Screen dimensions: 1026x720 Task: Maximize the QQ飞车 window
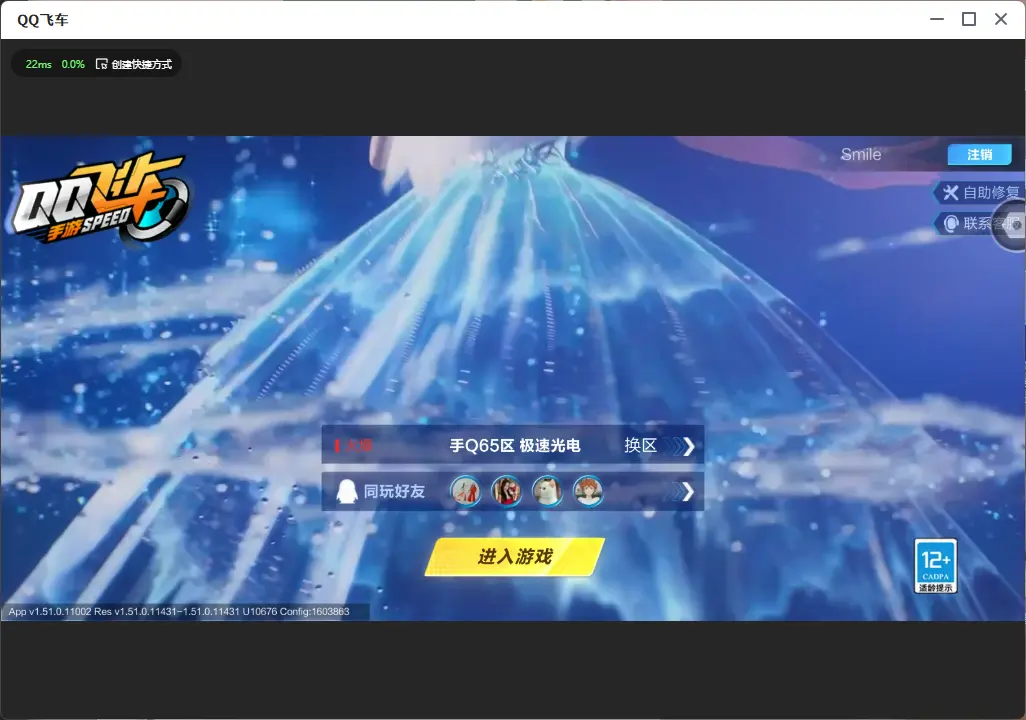(969, 19)
